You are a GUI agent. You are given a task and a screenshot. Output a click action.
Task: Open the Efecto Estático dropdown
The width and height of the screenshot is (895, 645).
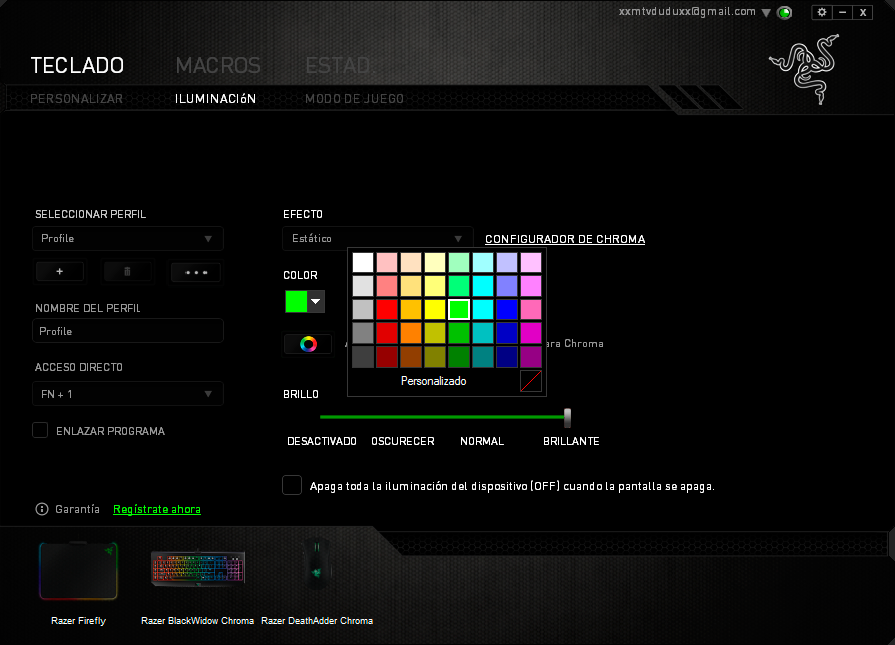(378, 239)
